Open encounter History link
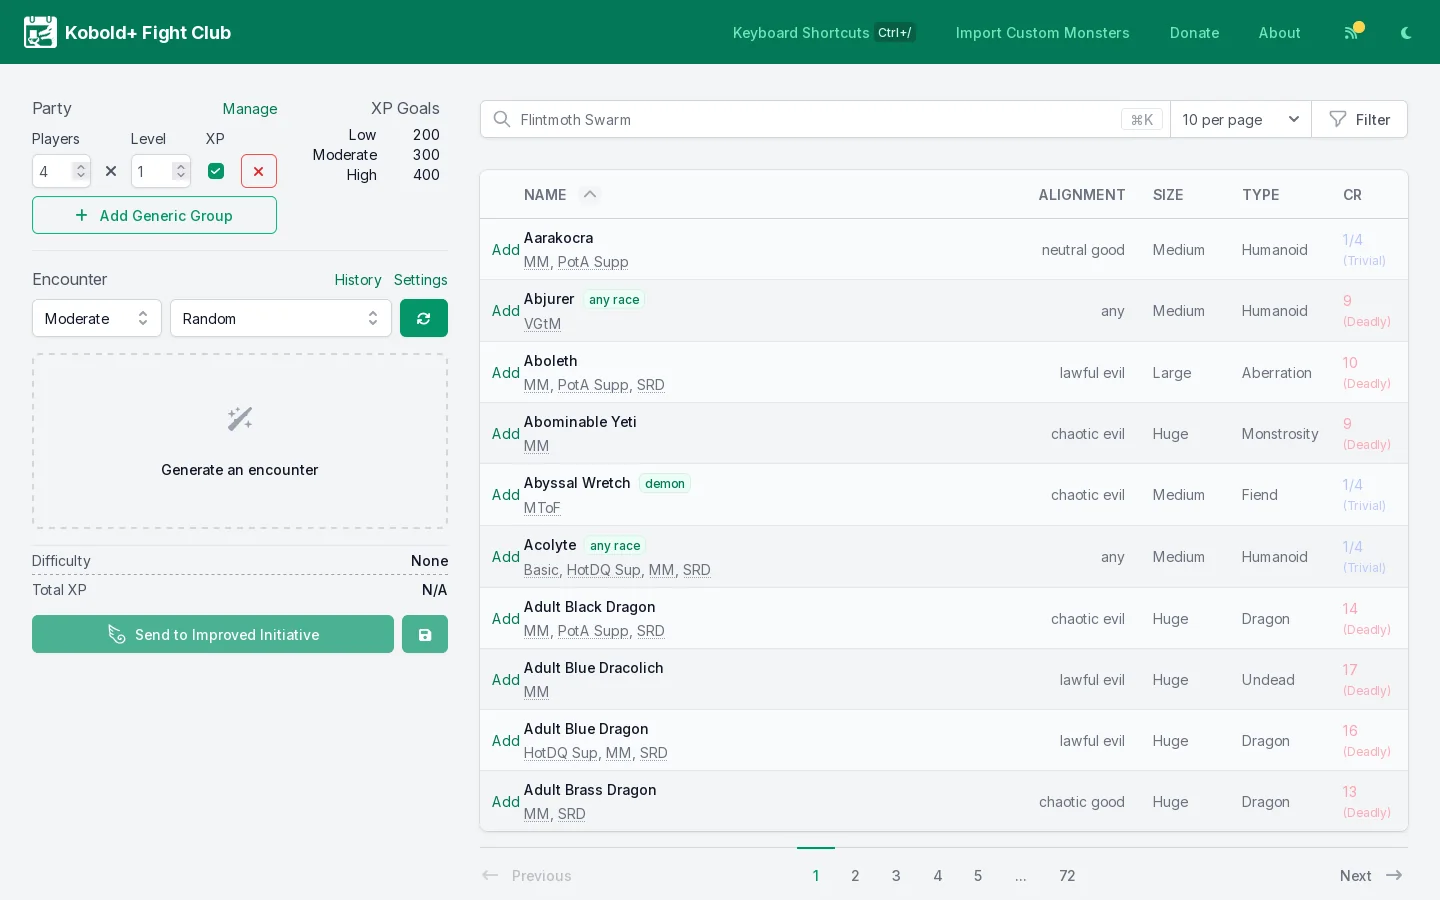 [x=358, y=280]
